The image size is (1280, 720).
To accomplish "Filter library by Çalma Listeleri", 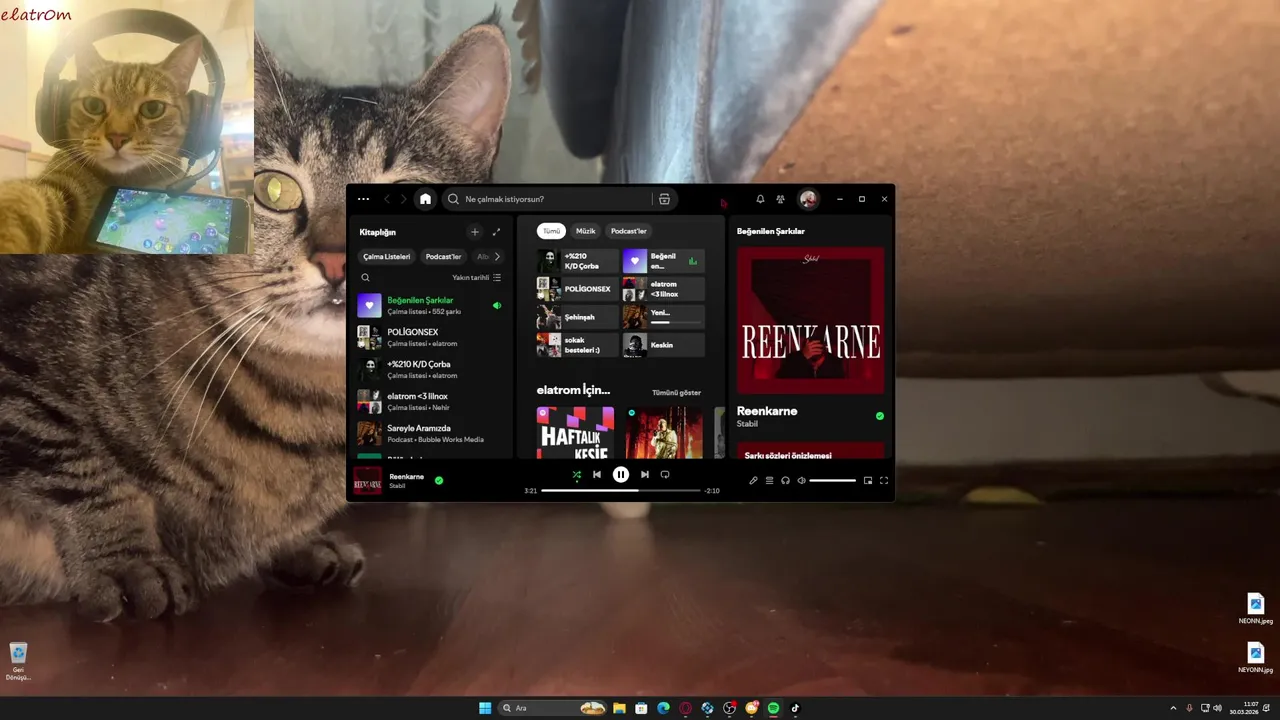I will tap(387, 256).
